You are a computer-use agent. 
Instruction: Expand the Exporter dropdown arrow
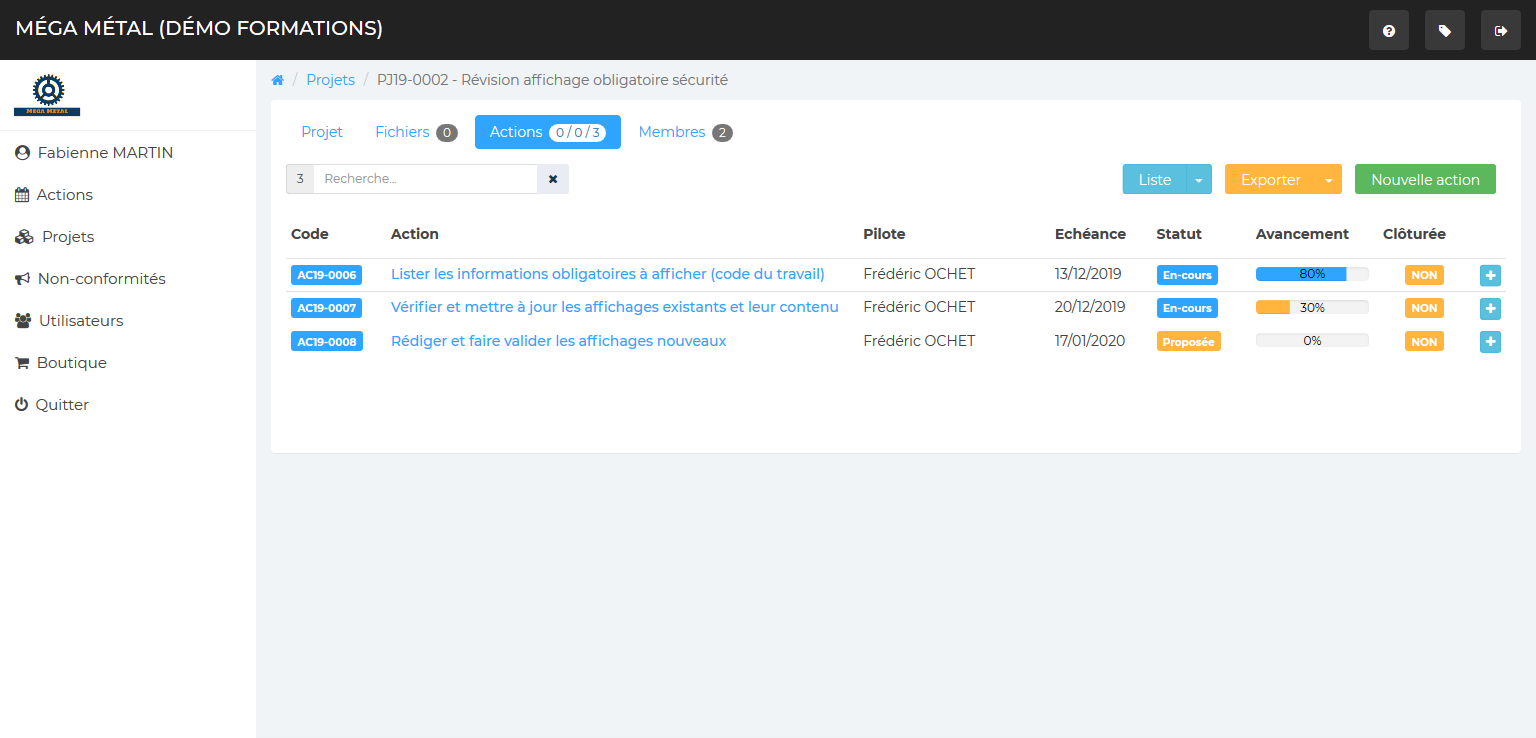(x=1328, y=180)
